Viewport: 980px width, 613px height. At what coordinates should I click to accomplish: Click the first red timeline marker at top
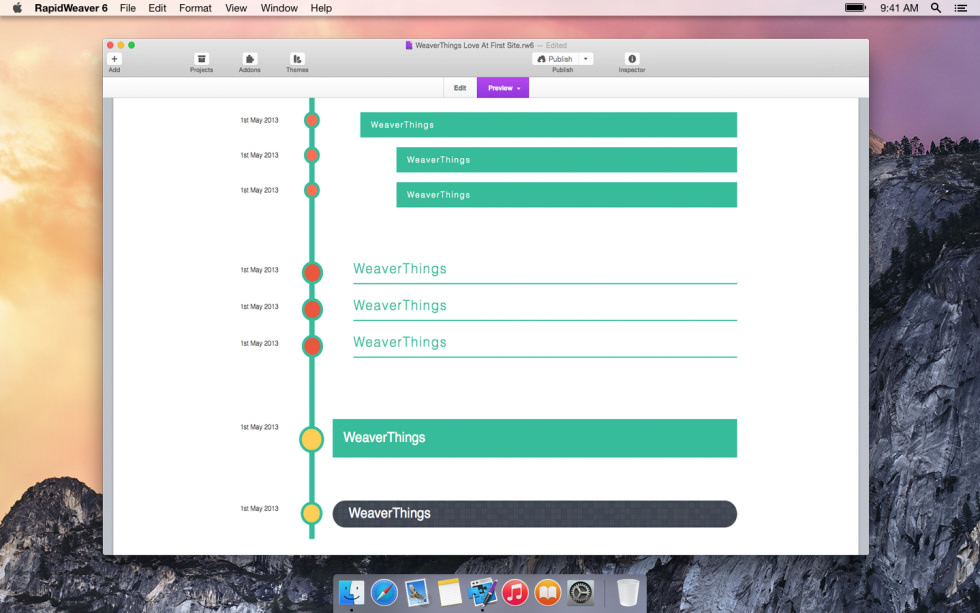pyautogui.click(x=312, y=120)
